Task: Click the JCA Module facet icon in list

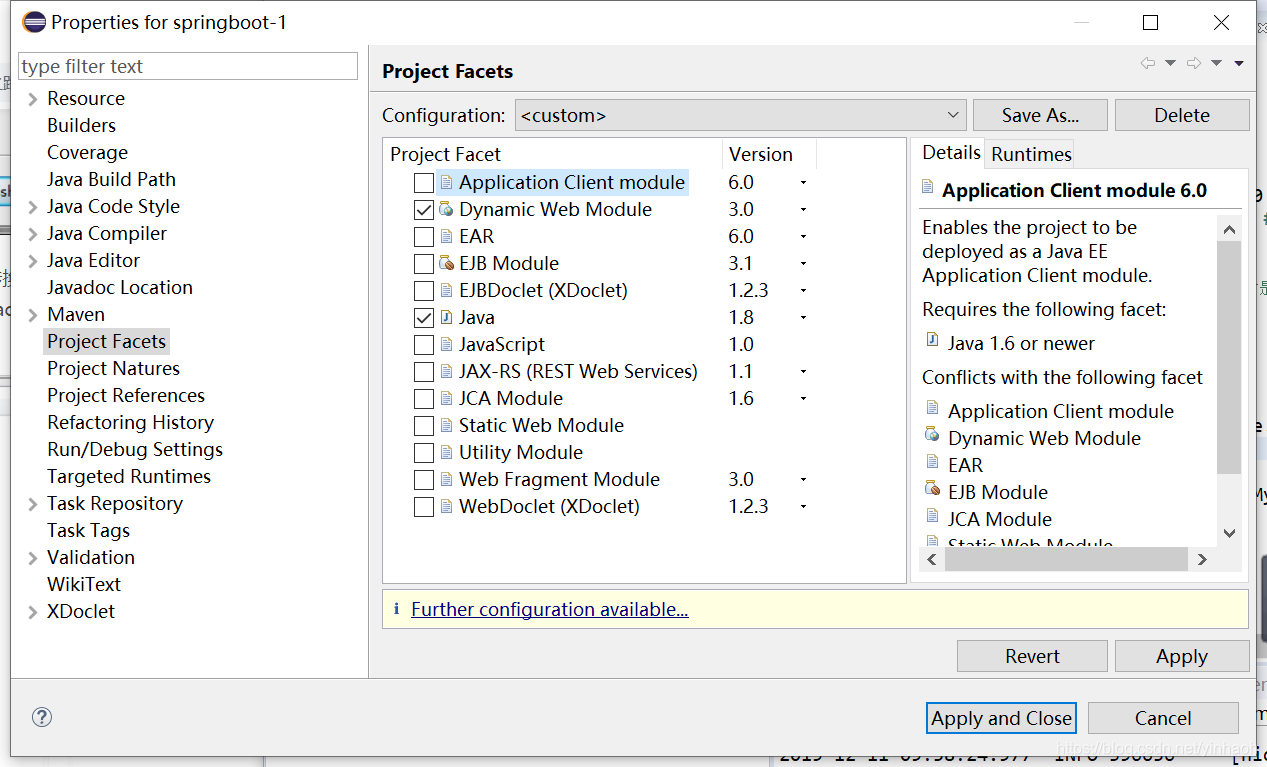Action: (446, 398)
